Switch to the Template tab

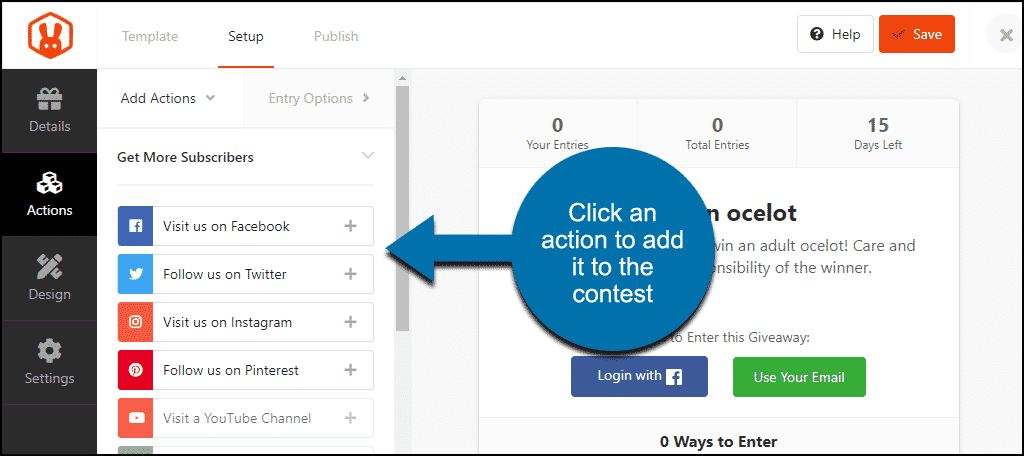click(x=150, y=36)
